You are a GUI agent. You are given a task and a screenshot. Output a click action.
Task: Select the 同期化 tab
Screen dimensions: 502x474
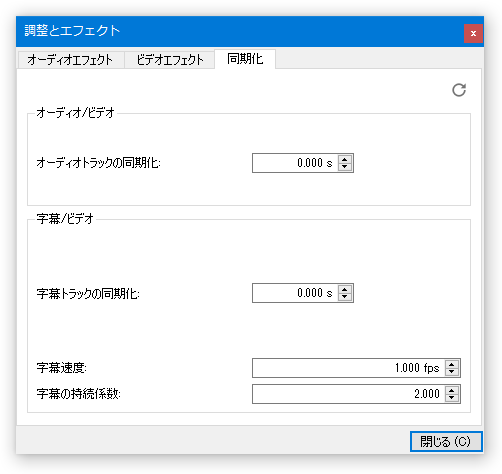click(x=245, y=59)
